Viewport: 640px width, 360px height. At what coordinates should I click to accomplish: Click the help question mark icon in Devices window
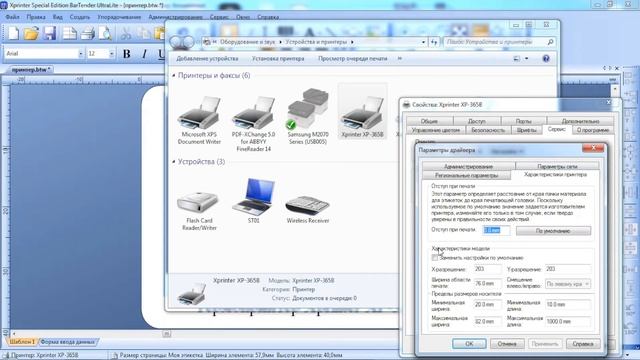coord(546,58)
